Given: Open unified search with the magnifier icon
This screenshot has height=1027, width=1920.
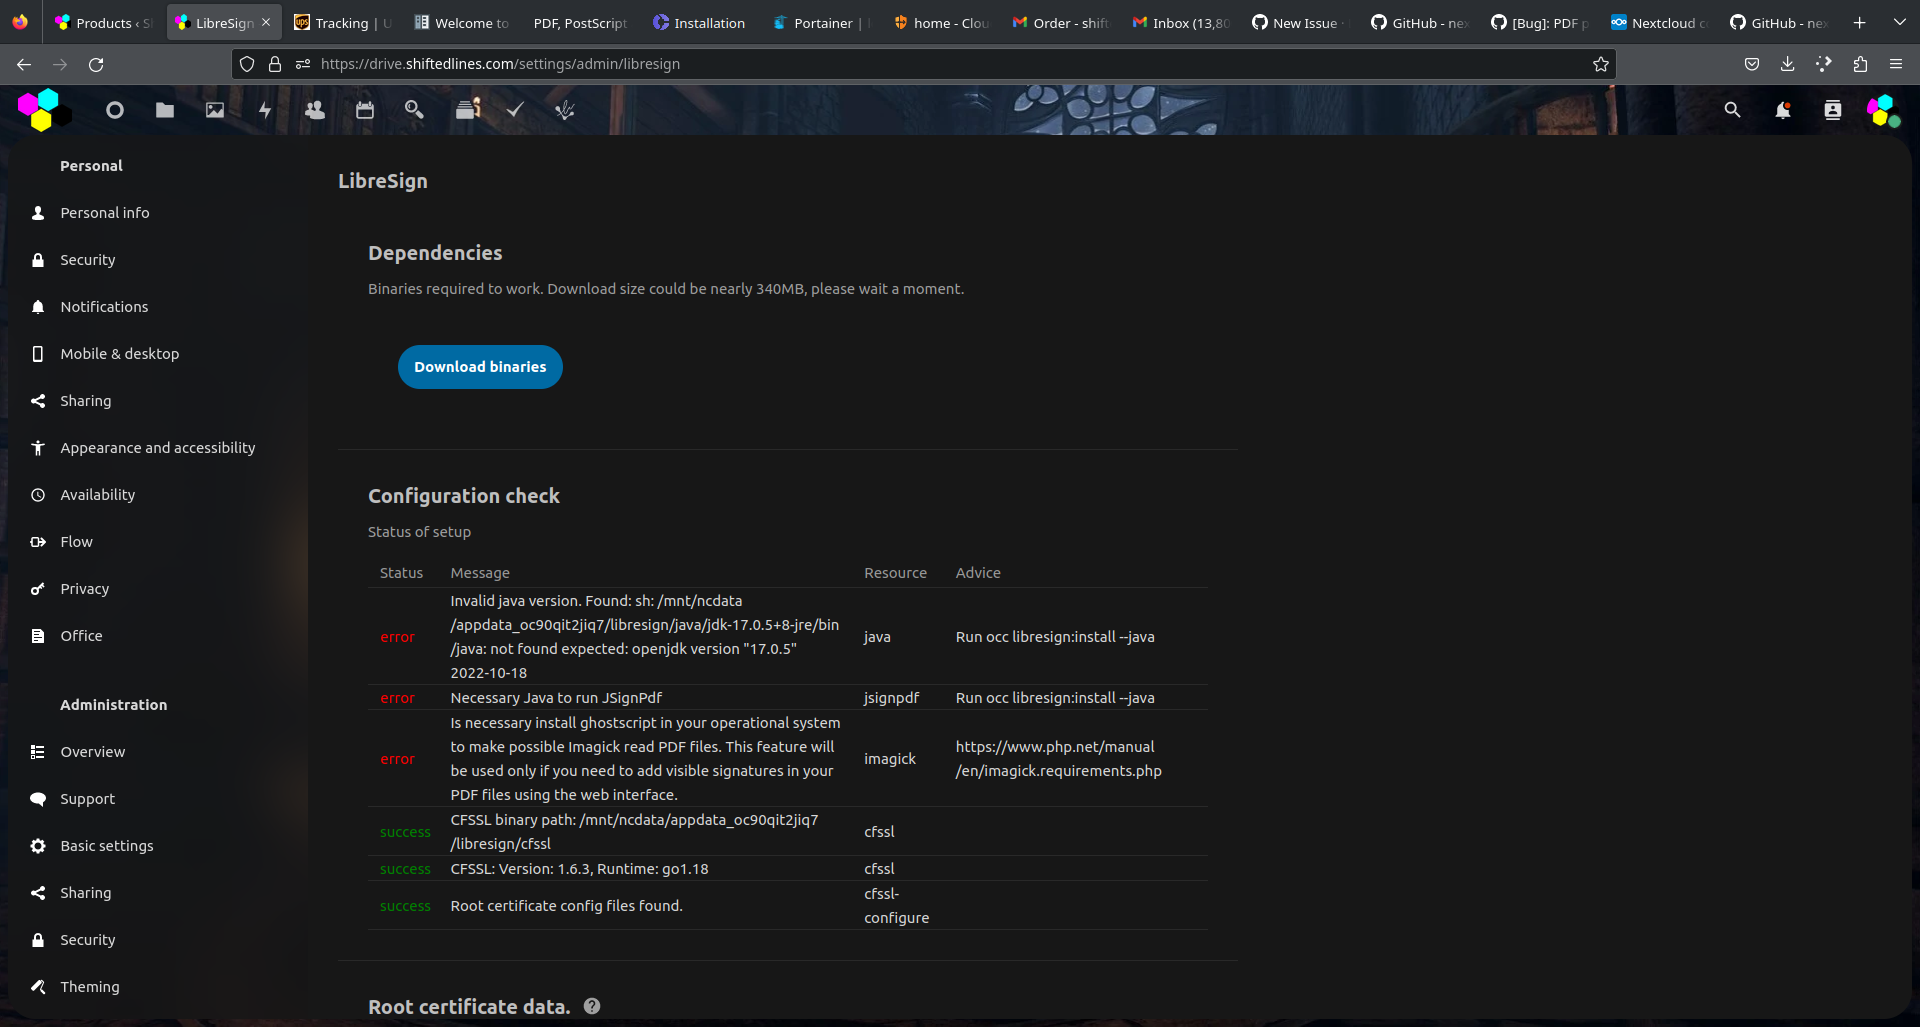Looking at the screenshot, I should click(1732, 111).
